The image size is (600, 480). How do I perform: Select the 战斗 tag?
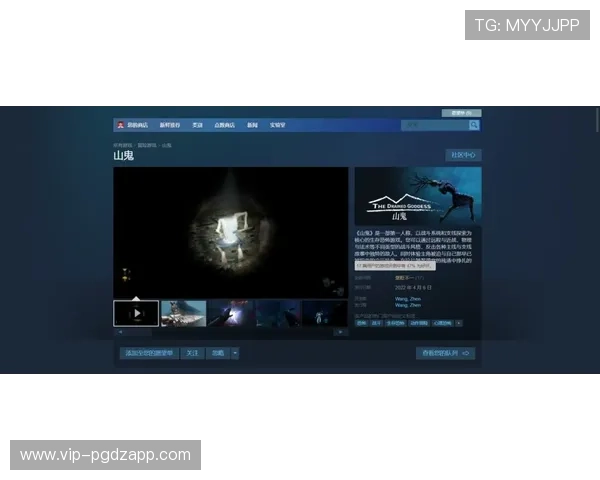click(x=376, y=323)
